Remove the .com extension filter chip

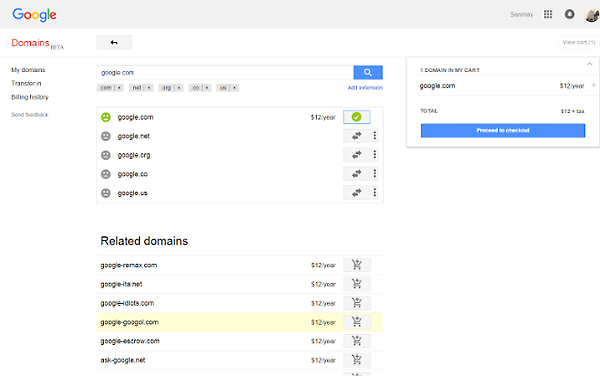(x=119, y=88)
